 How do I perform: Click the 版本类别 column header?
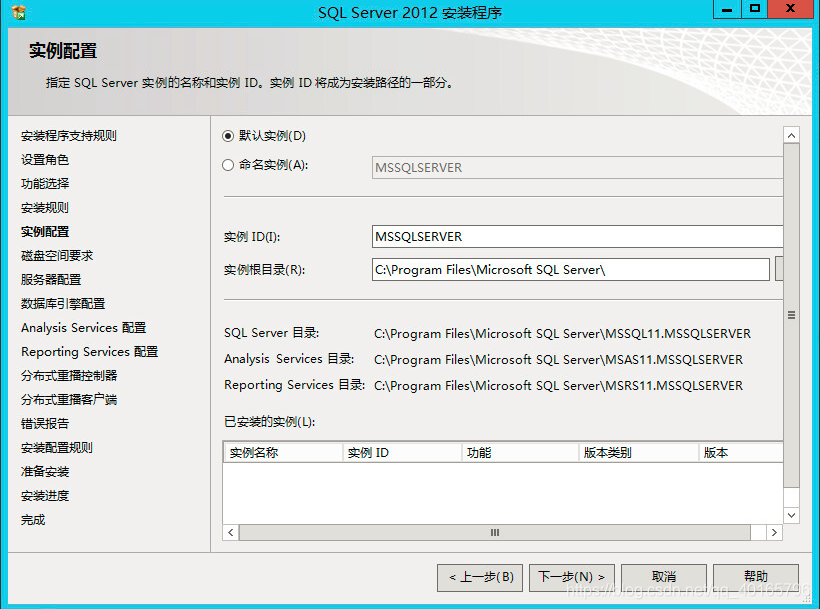click(x=639, y=453)
